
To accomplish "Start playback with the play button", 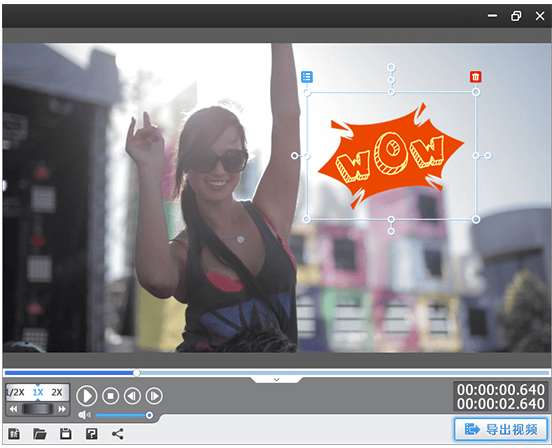I will 87,396.
